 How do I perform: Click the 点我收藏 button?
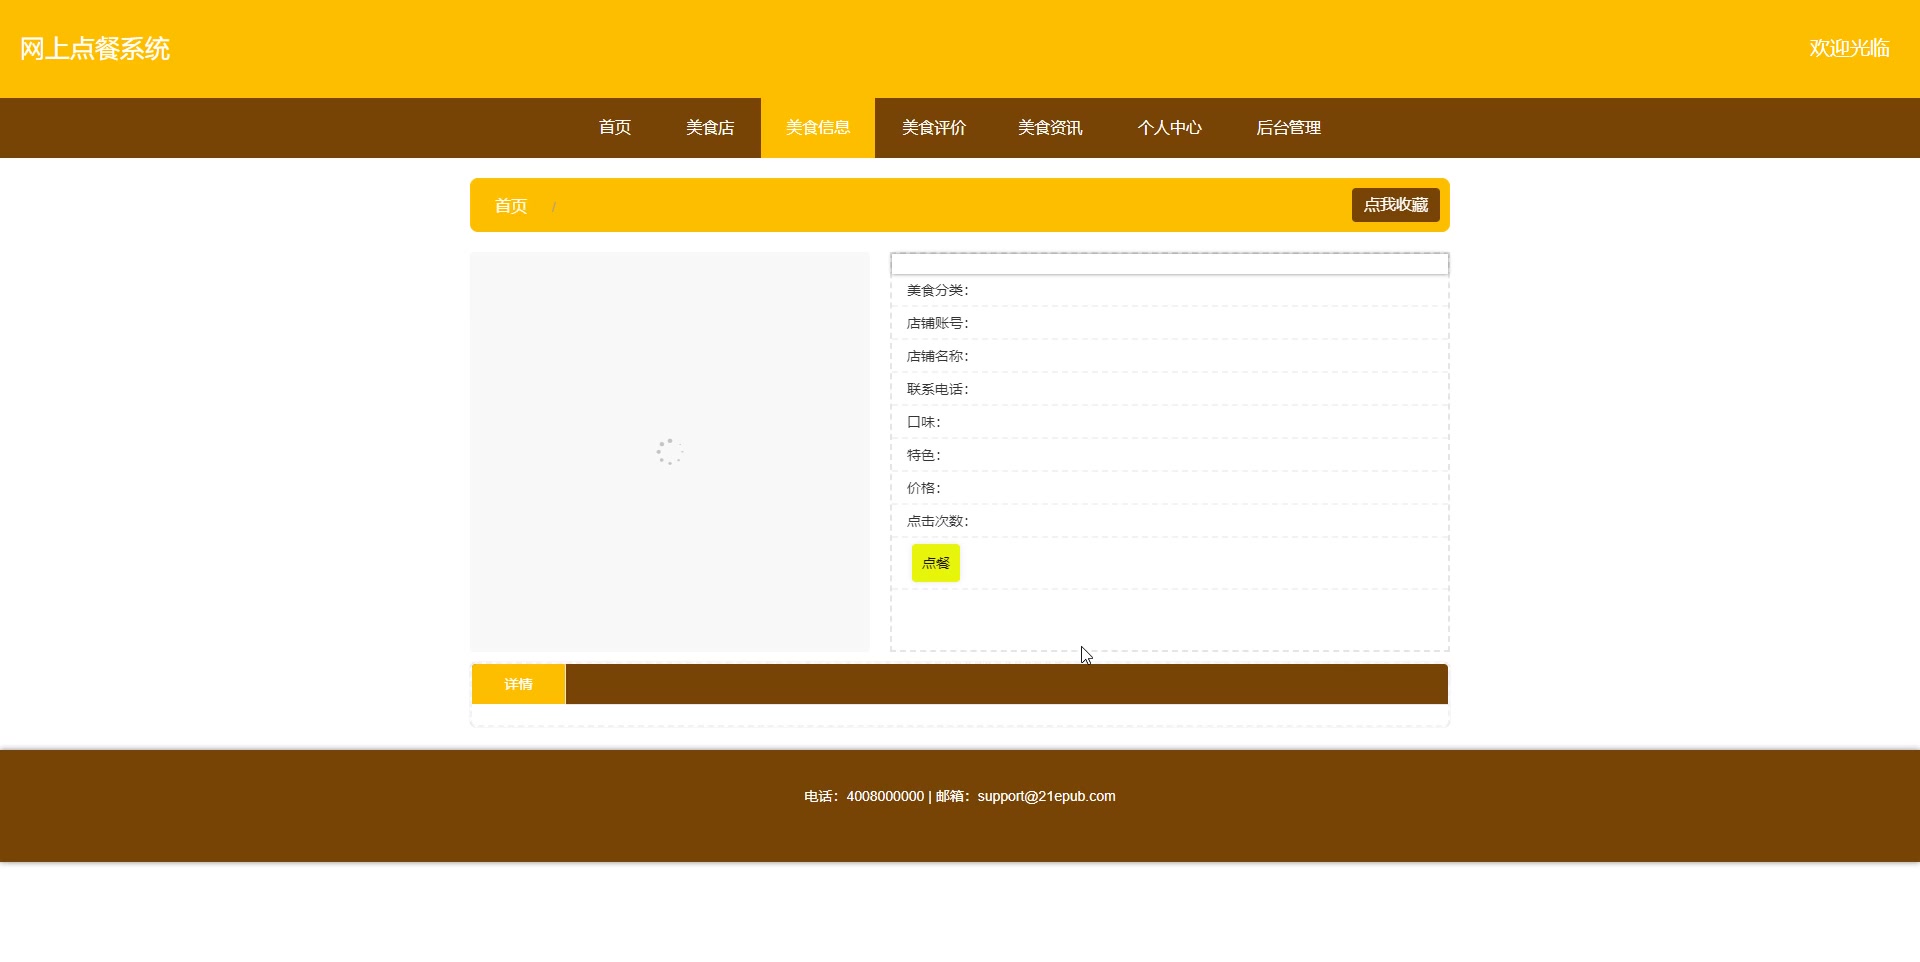pyautogui.click(x=1396, y=205)
